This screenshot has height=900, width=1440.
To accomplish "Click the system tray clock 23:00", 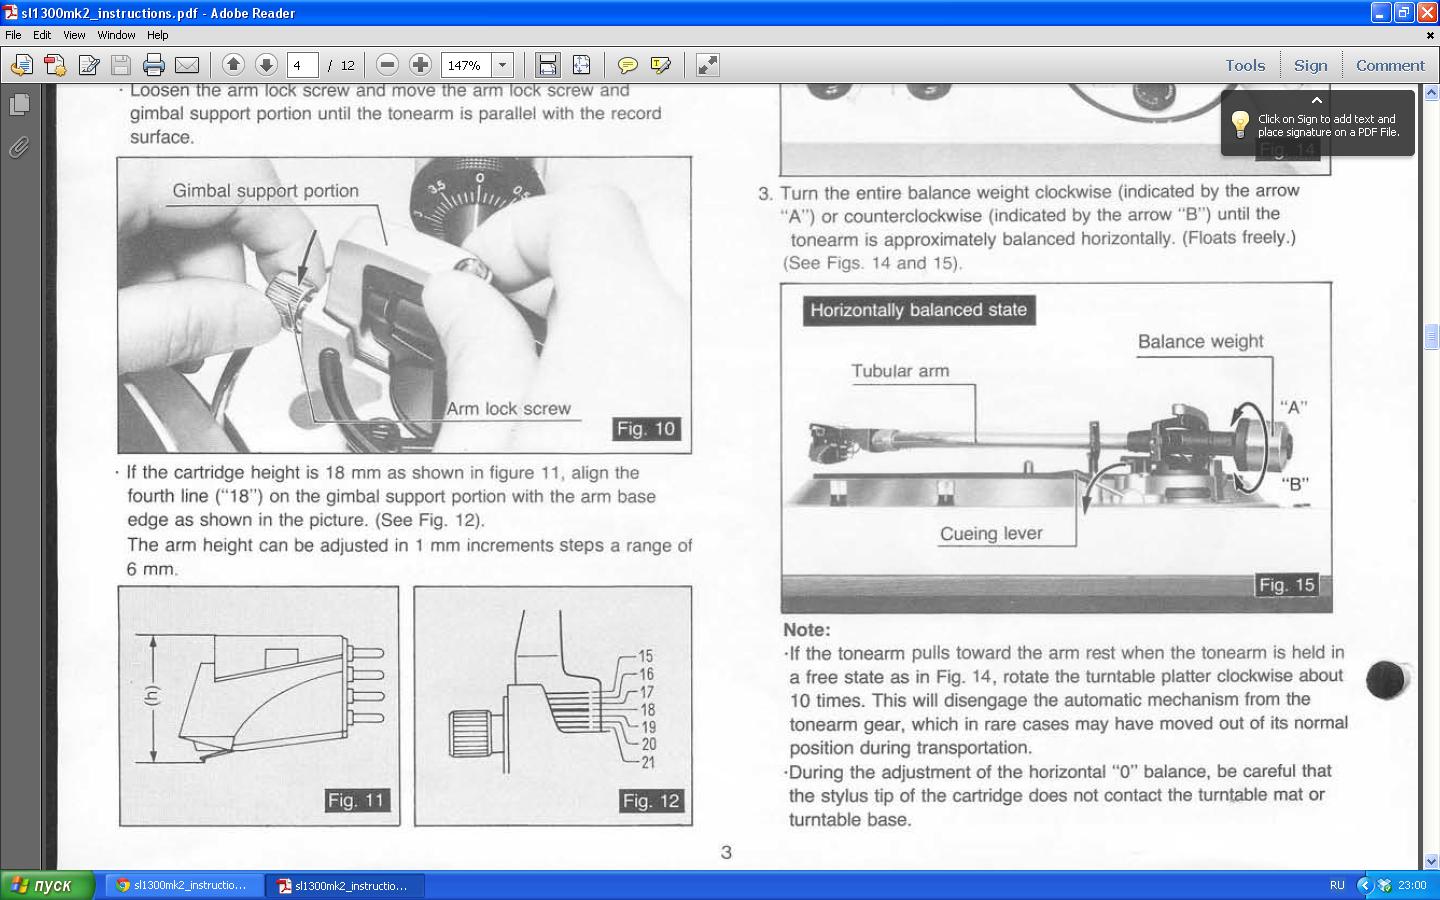I will click(x=1412, y=885).
